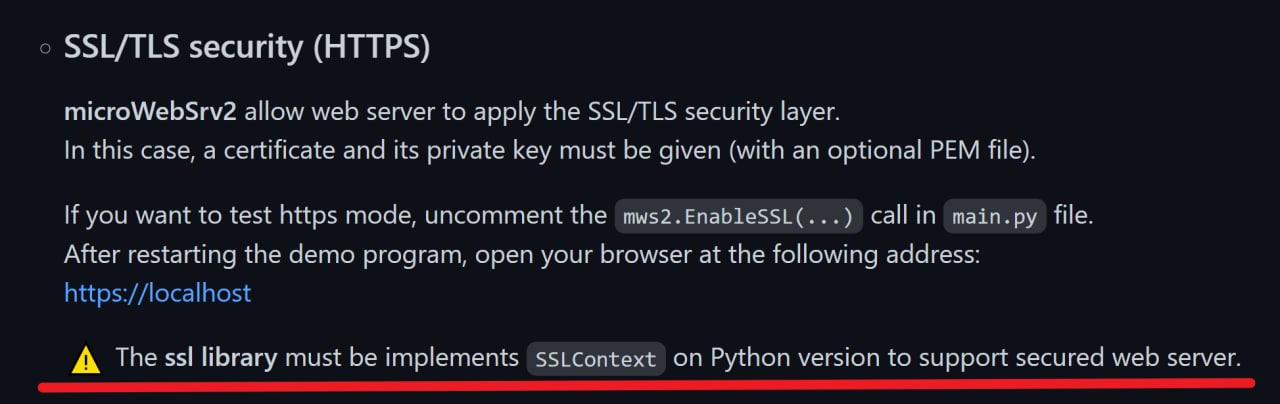Click the bold microWebSrv2 text

[150, 110]
